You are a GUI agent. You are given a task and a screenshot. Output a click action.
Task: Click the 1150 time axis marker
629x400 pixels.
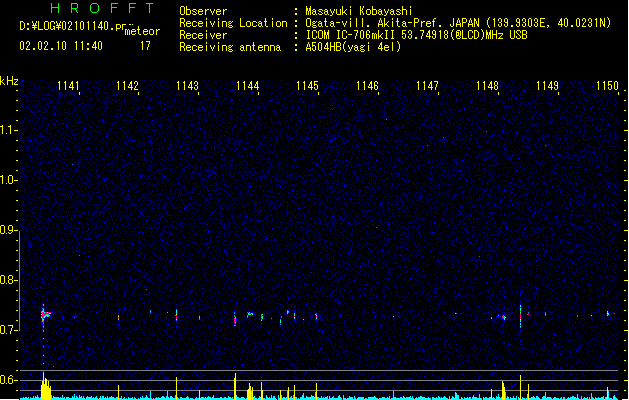coord(607,86)
